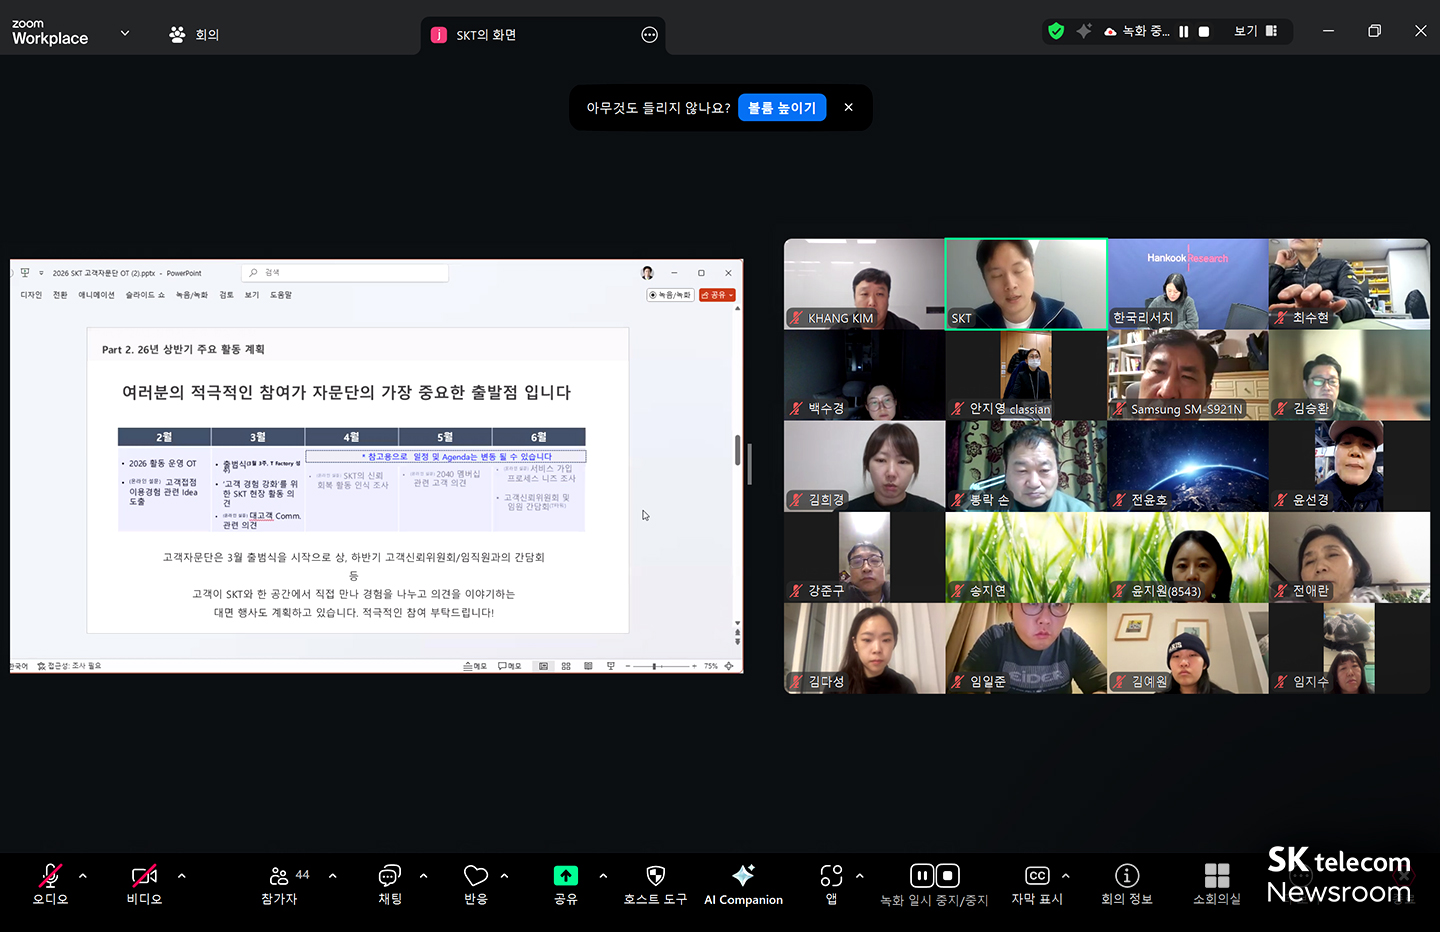1440x932 pixels.
Task: Start video with the 비디오 camera icon
Action: 144,876
